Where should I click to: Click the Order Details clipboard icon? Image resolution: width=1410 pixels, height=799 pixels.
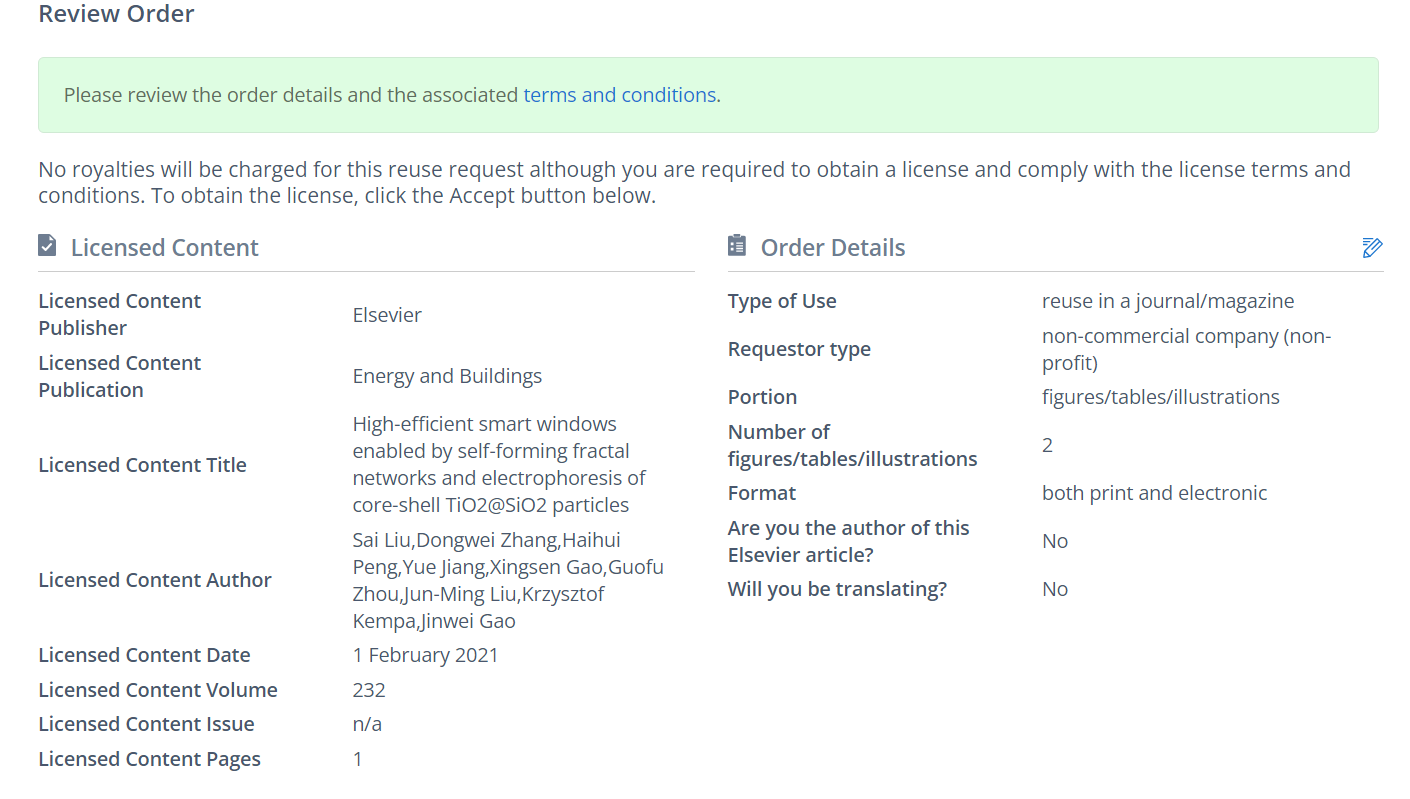[737, 245]
